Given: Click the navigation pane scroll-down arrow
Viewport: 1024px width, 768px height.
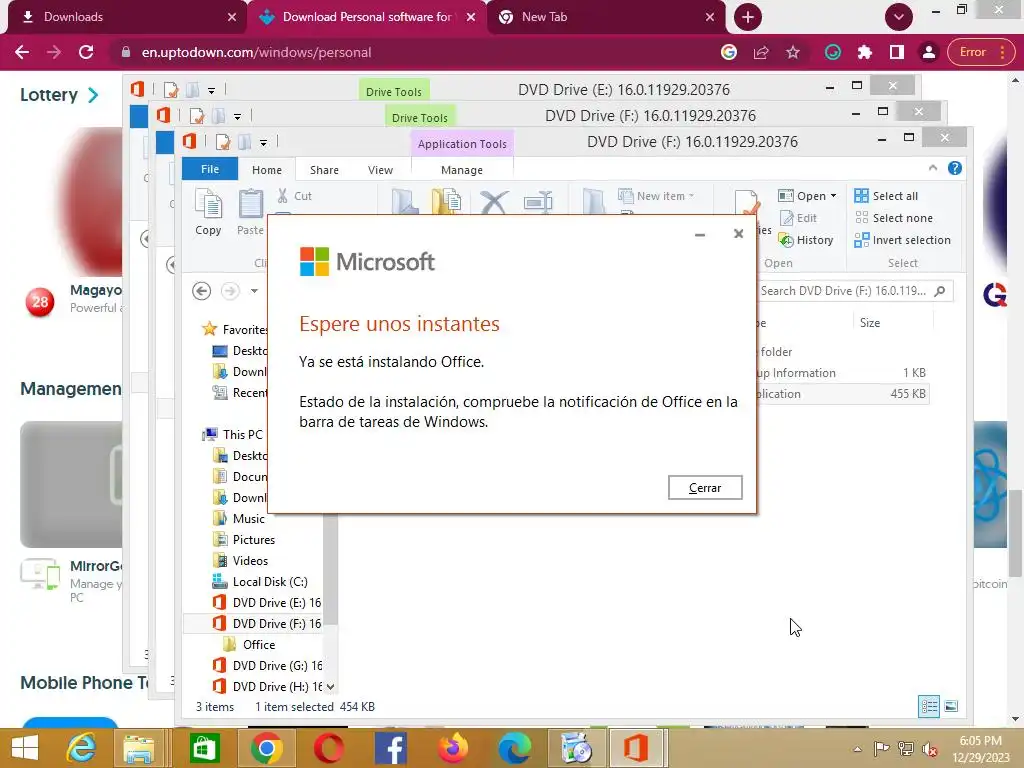Looking at the screenshot, I should pos(330,686).
